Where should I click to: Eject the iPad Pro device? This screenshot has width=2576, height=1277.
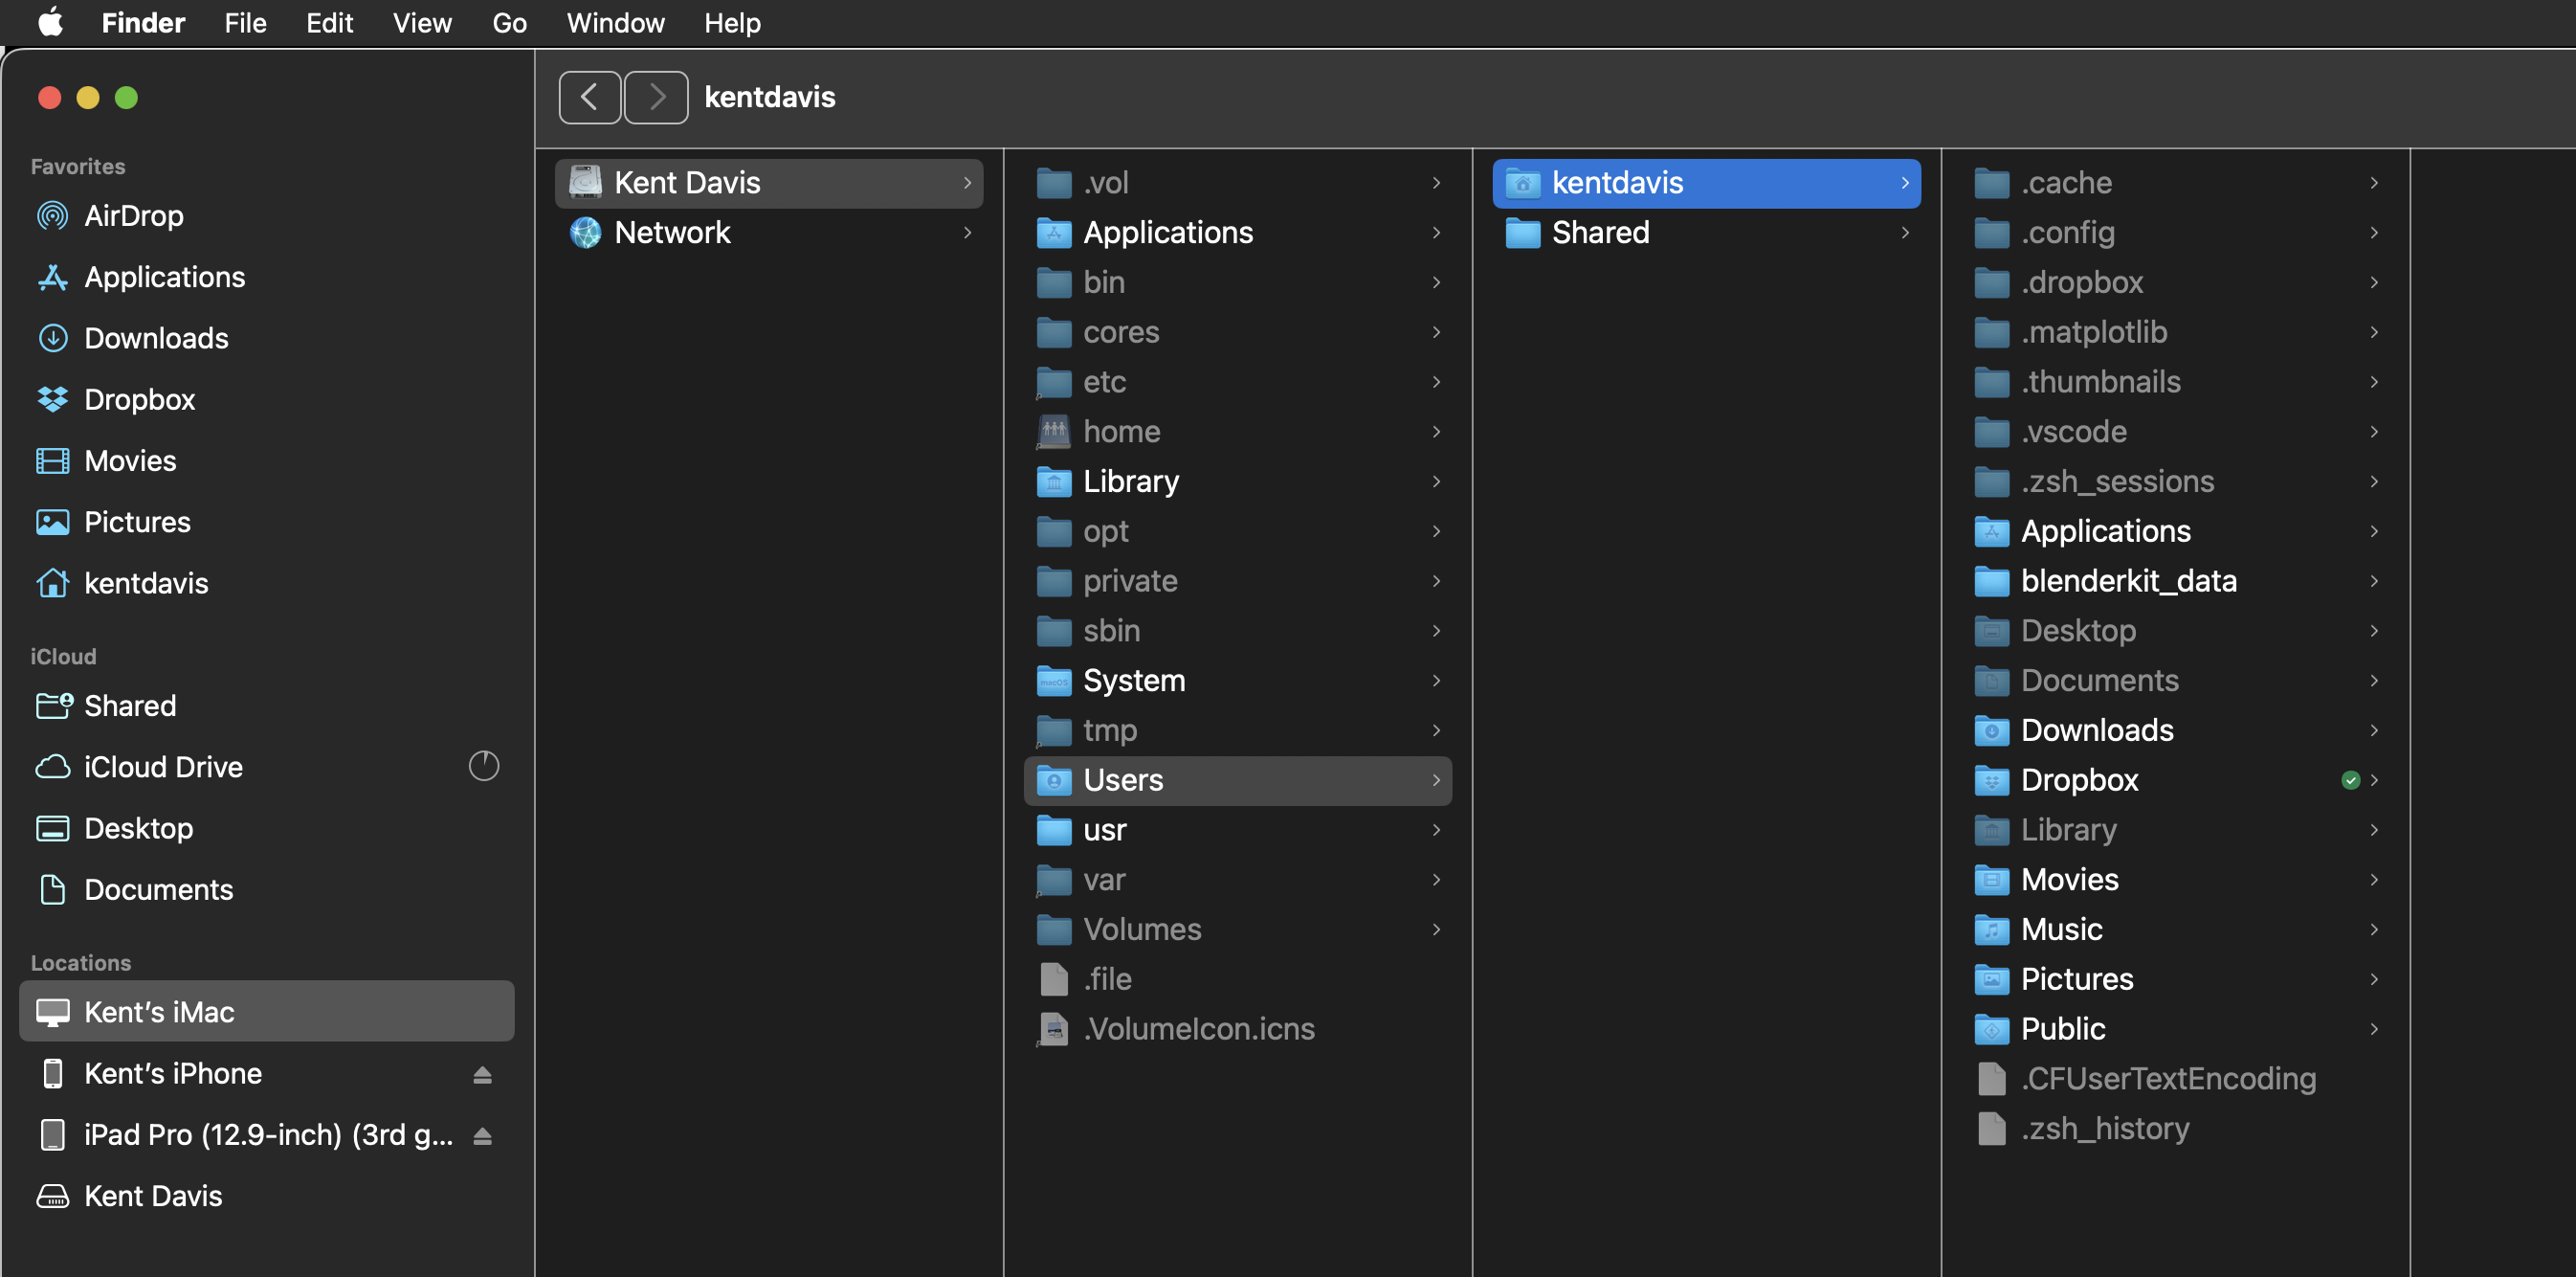coord(483,1135)
